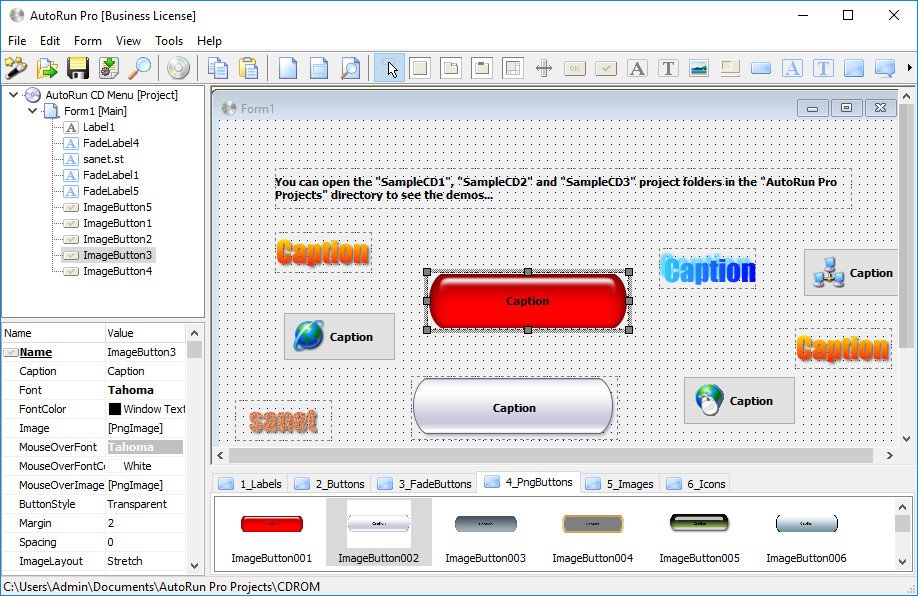Open the Tools menu
918x596 pixels.
tap(169, 40)
